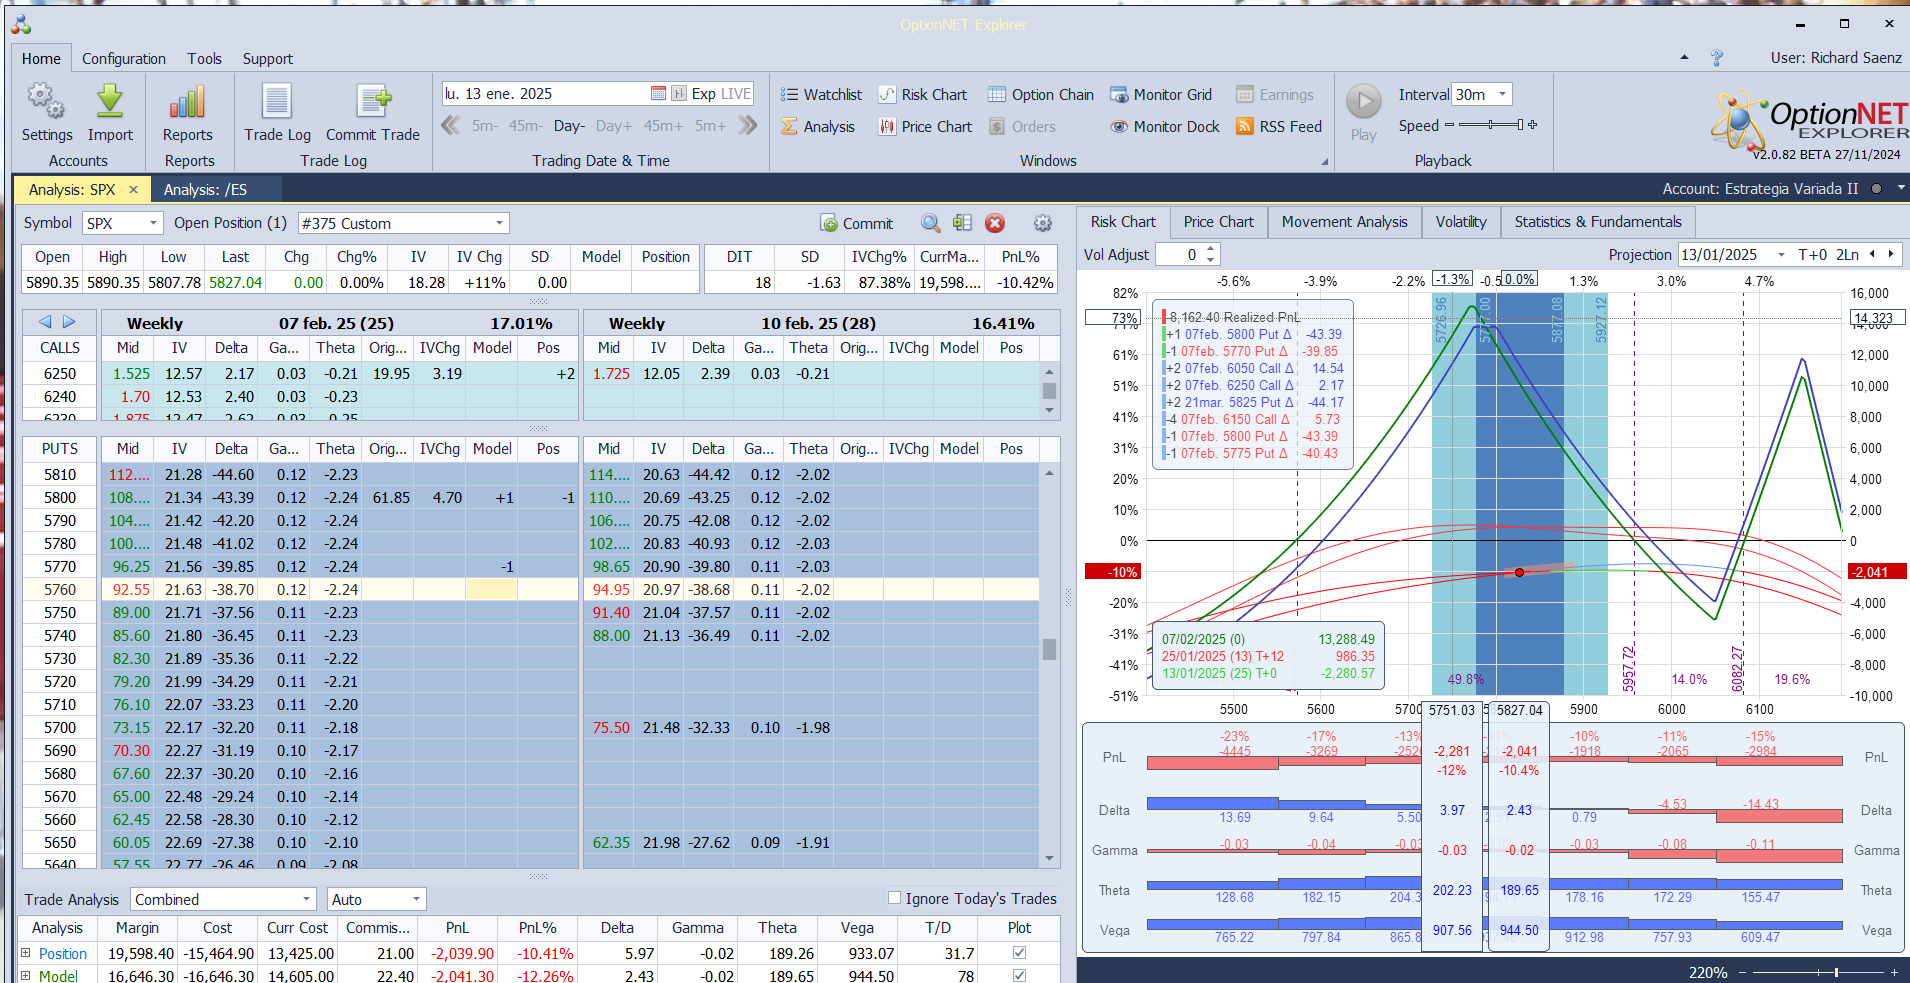This screenshot has height=983, width=1910.
Task: Open the Trade Log icon
Action: tap(277, 101)
